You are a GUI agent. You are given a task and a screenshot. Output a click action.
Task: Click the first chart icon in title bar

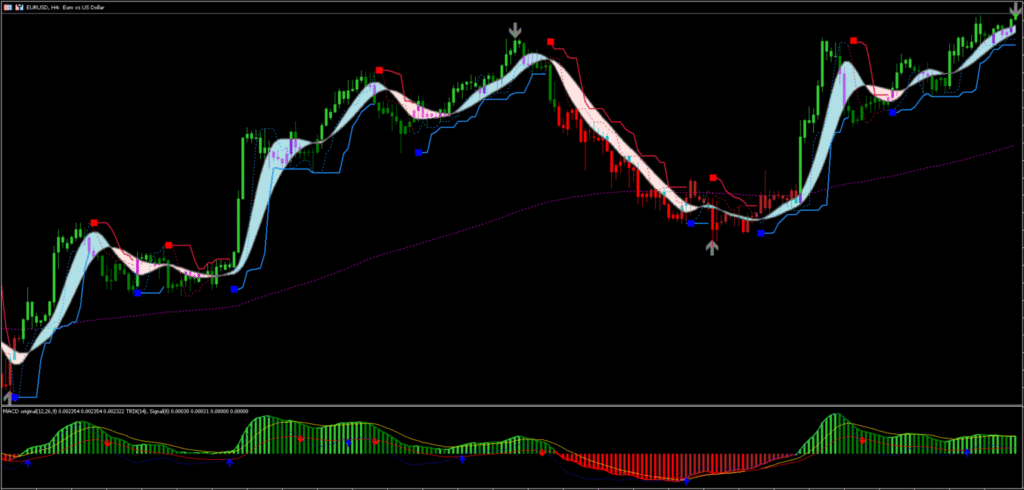tap(6, 7)
